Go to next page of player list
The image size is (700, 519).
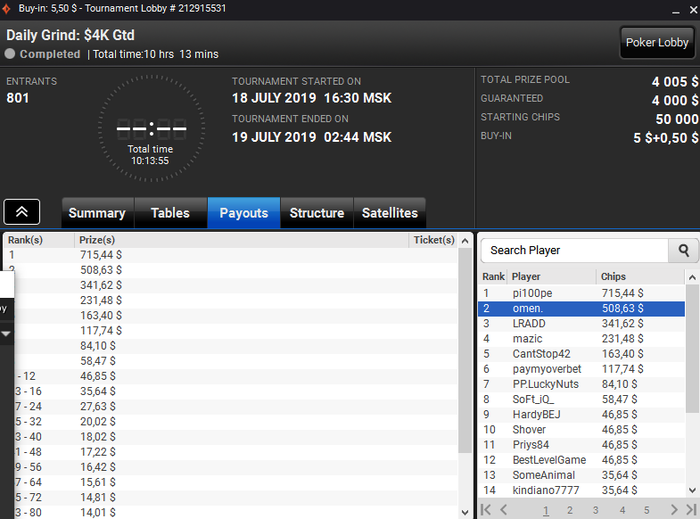click(x=674, y=509)
